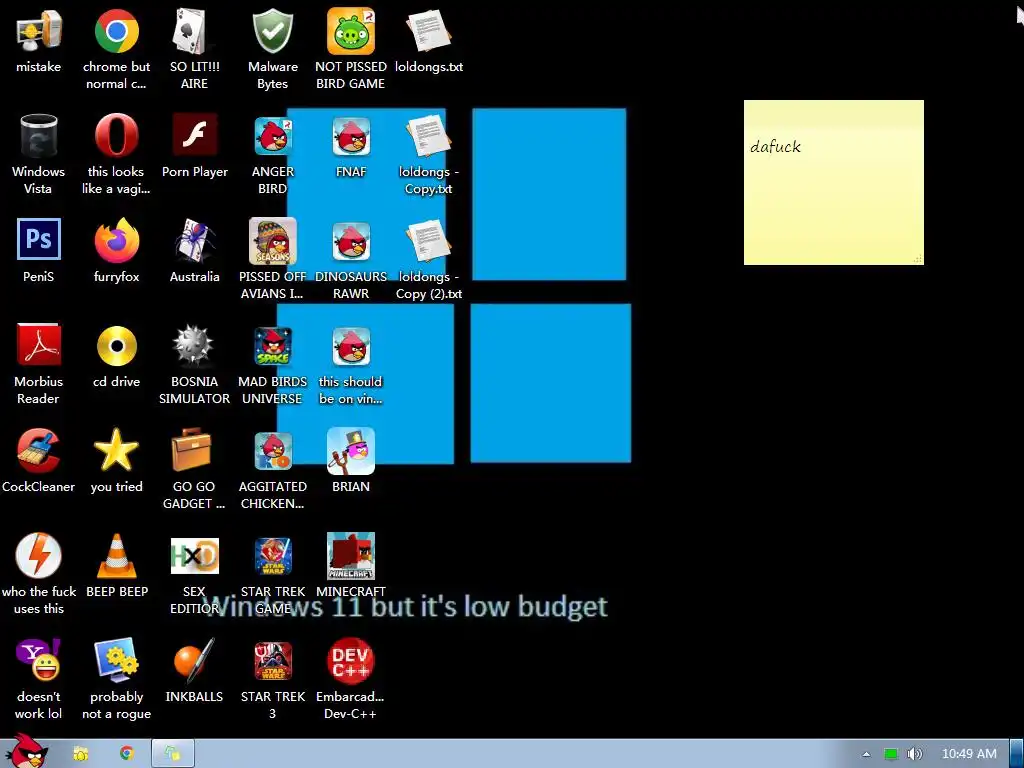Screen dimensions: 1024x768
Task: Click the 'dafuck' text on sticky note
Action: (x=775, y=146)
